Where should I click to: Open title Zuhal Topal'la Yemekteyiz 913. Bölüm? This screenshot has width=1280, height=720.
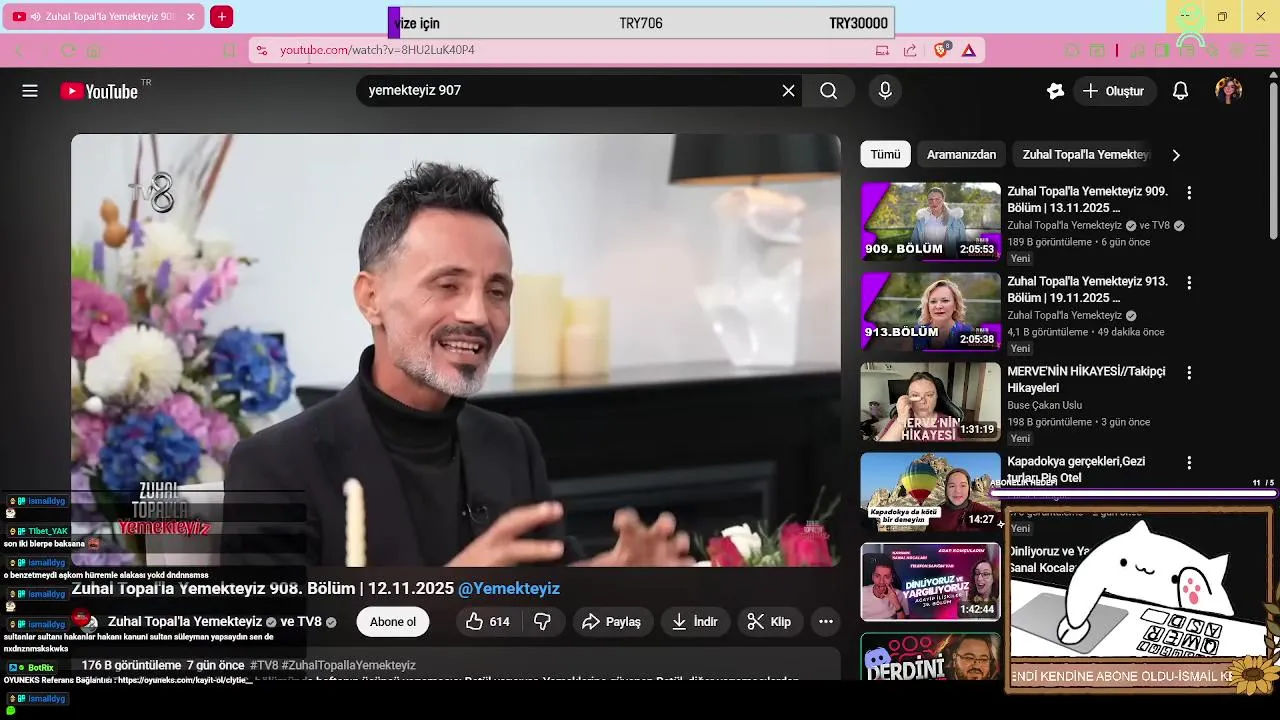tap(1087, 290)
